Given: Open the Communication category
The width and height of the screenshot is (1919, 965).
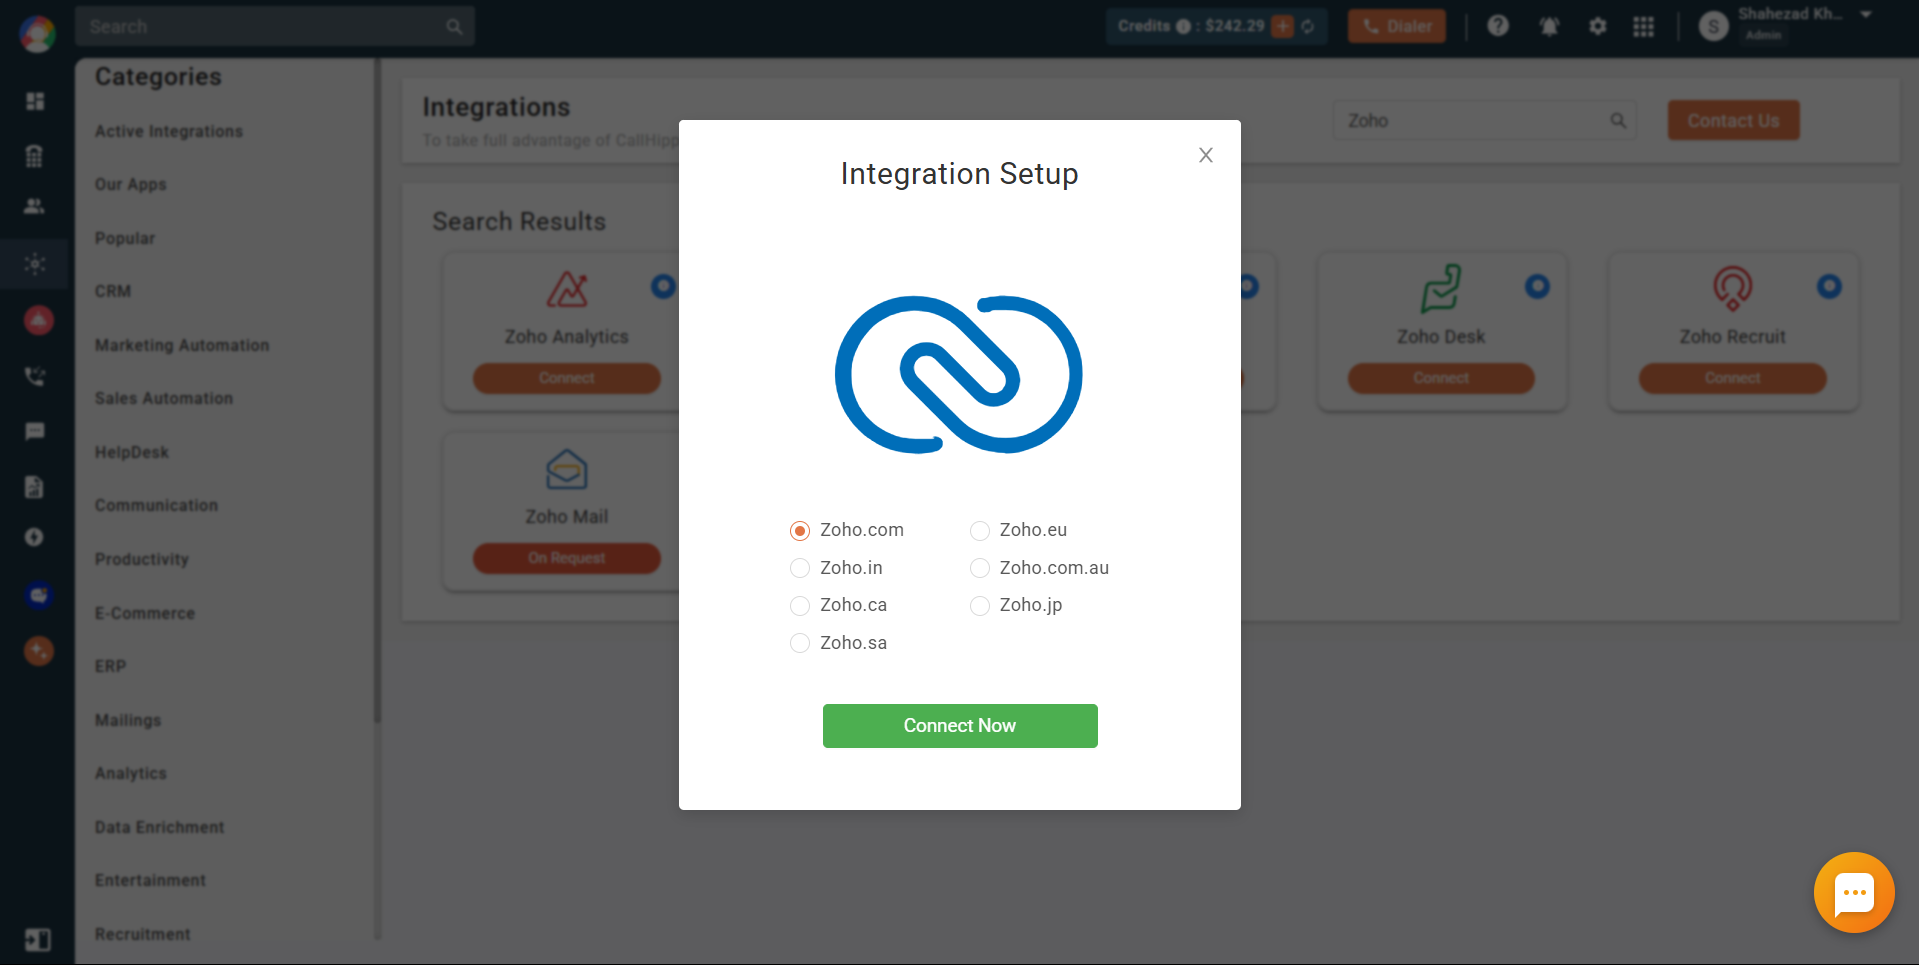Looking at the screenshot, I should [156, 505].
